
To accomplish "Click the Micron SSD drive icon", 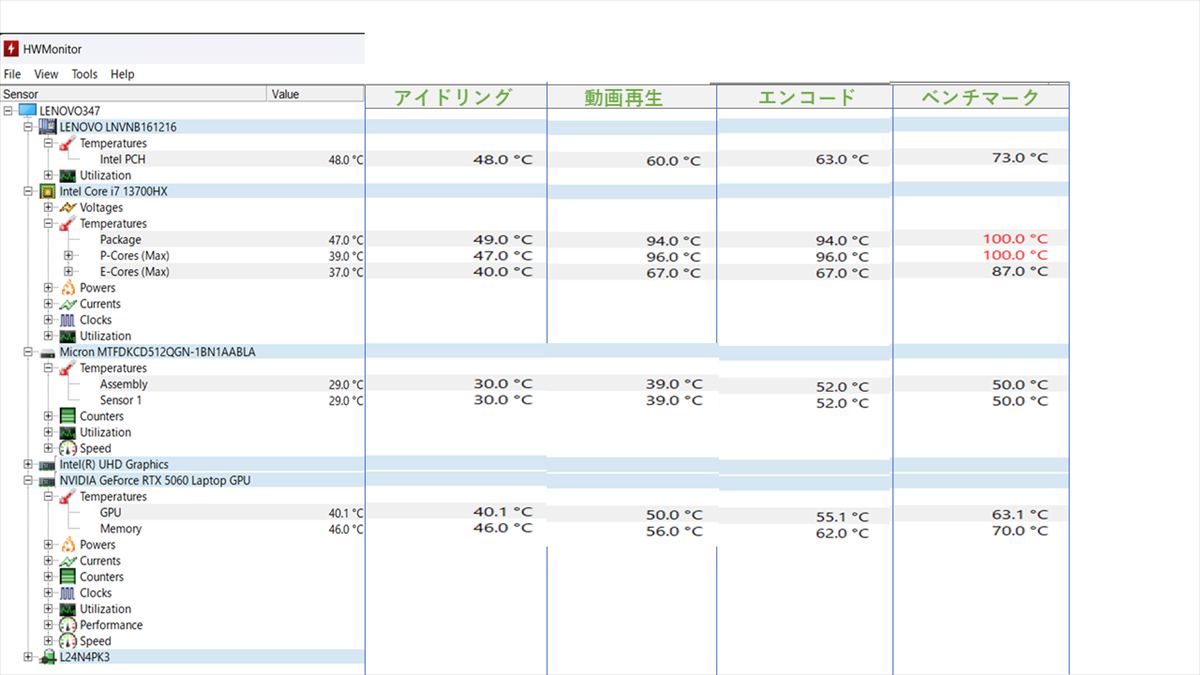I will point(47,352).
